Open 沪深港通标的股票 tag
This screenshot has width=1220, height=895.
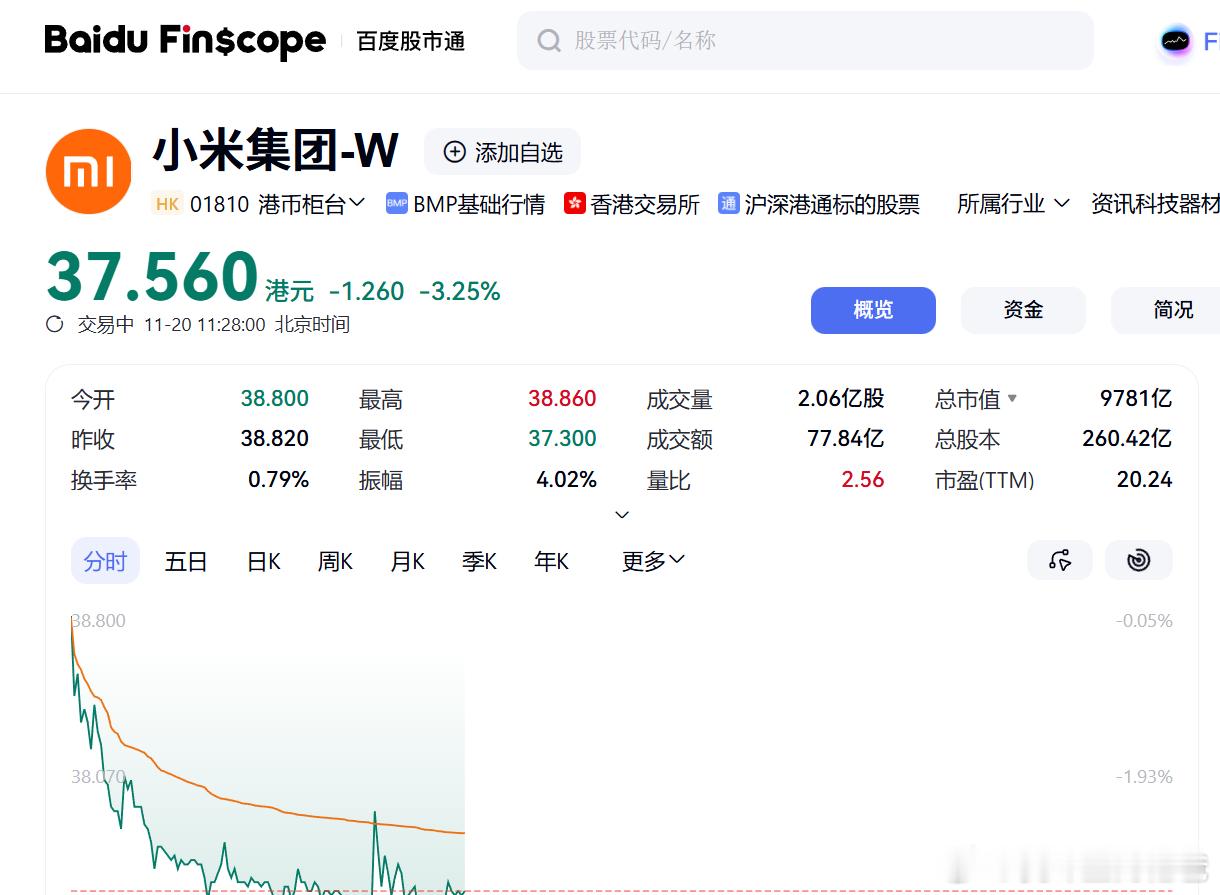point(832,204)
